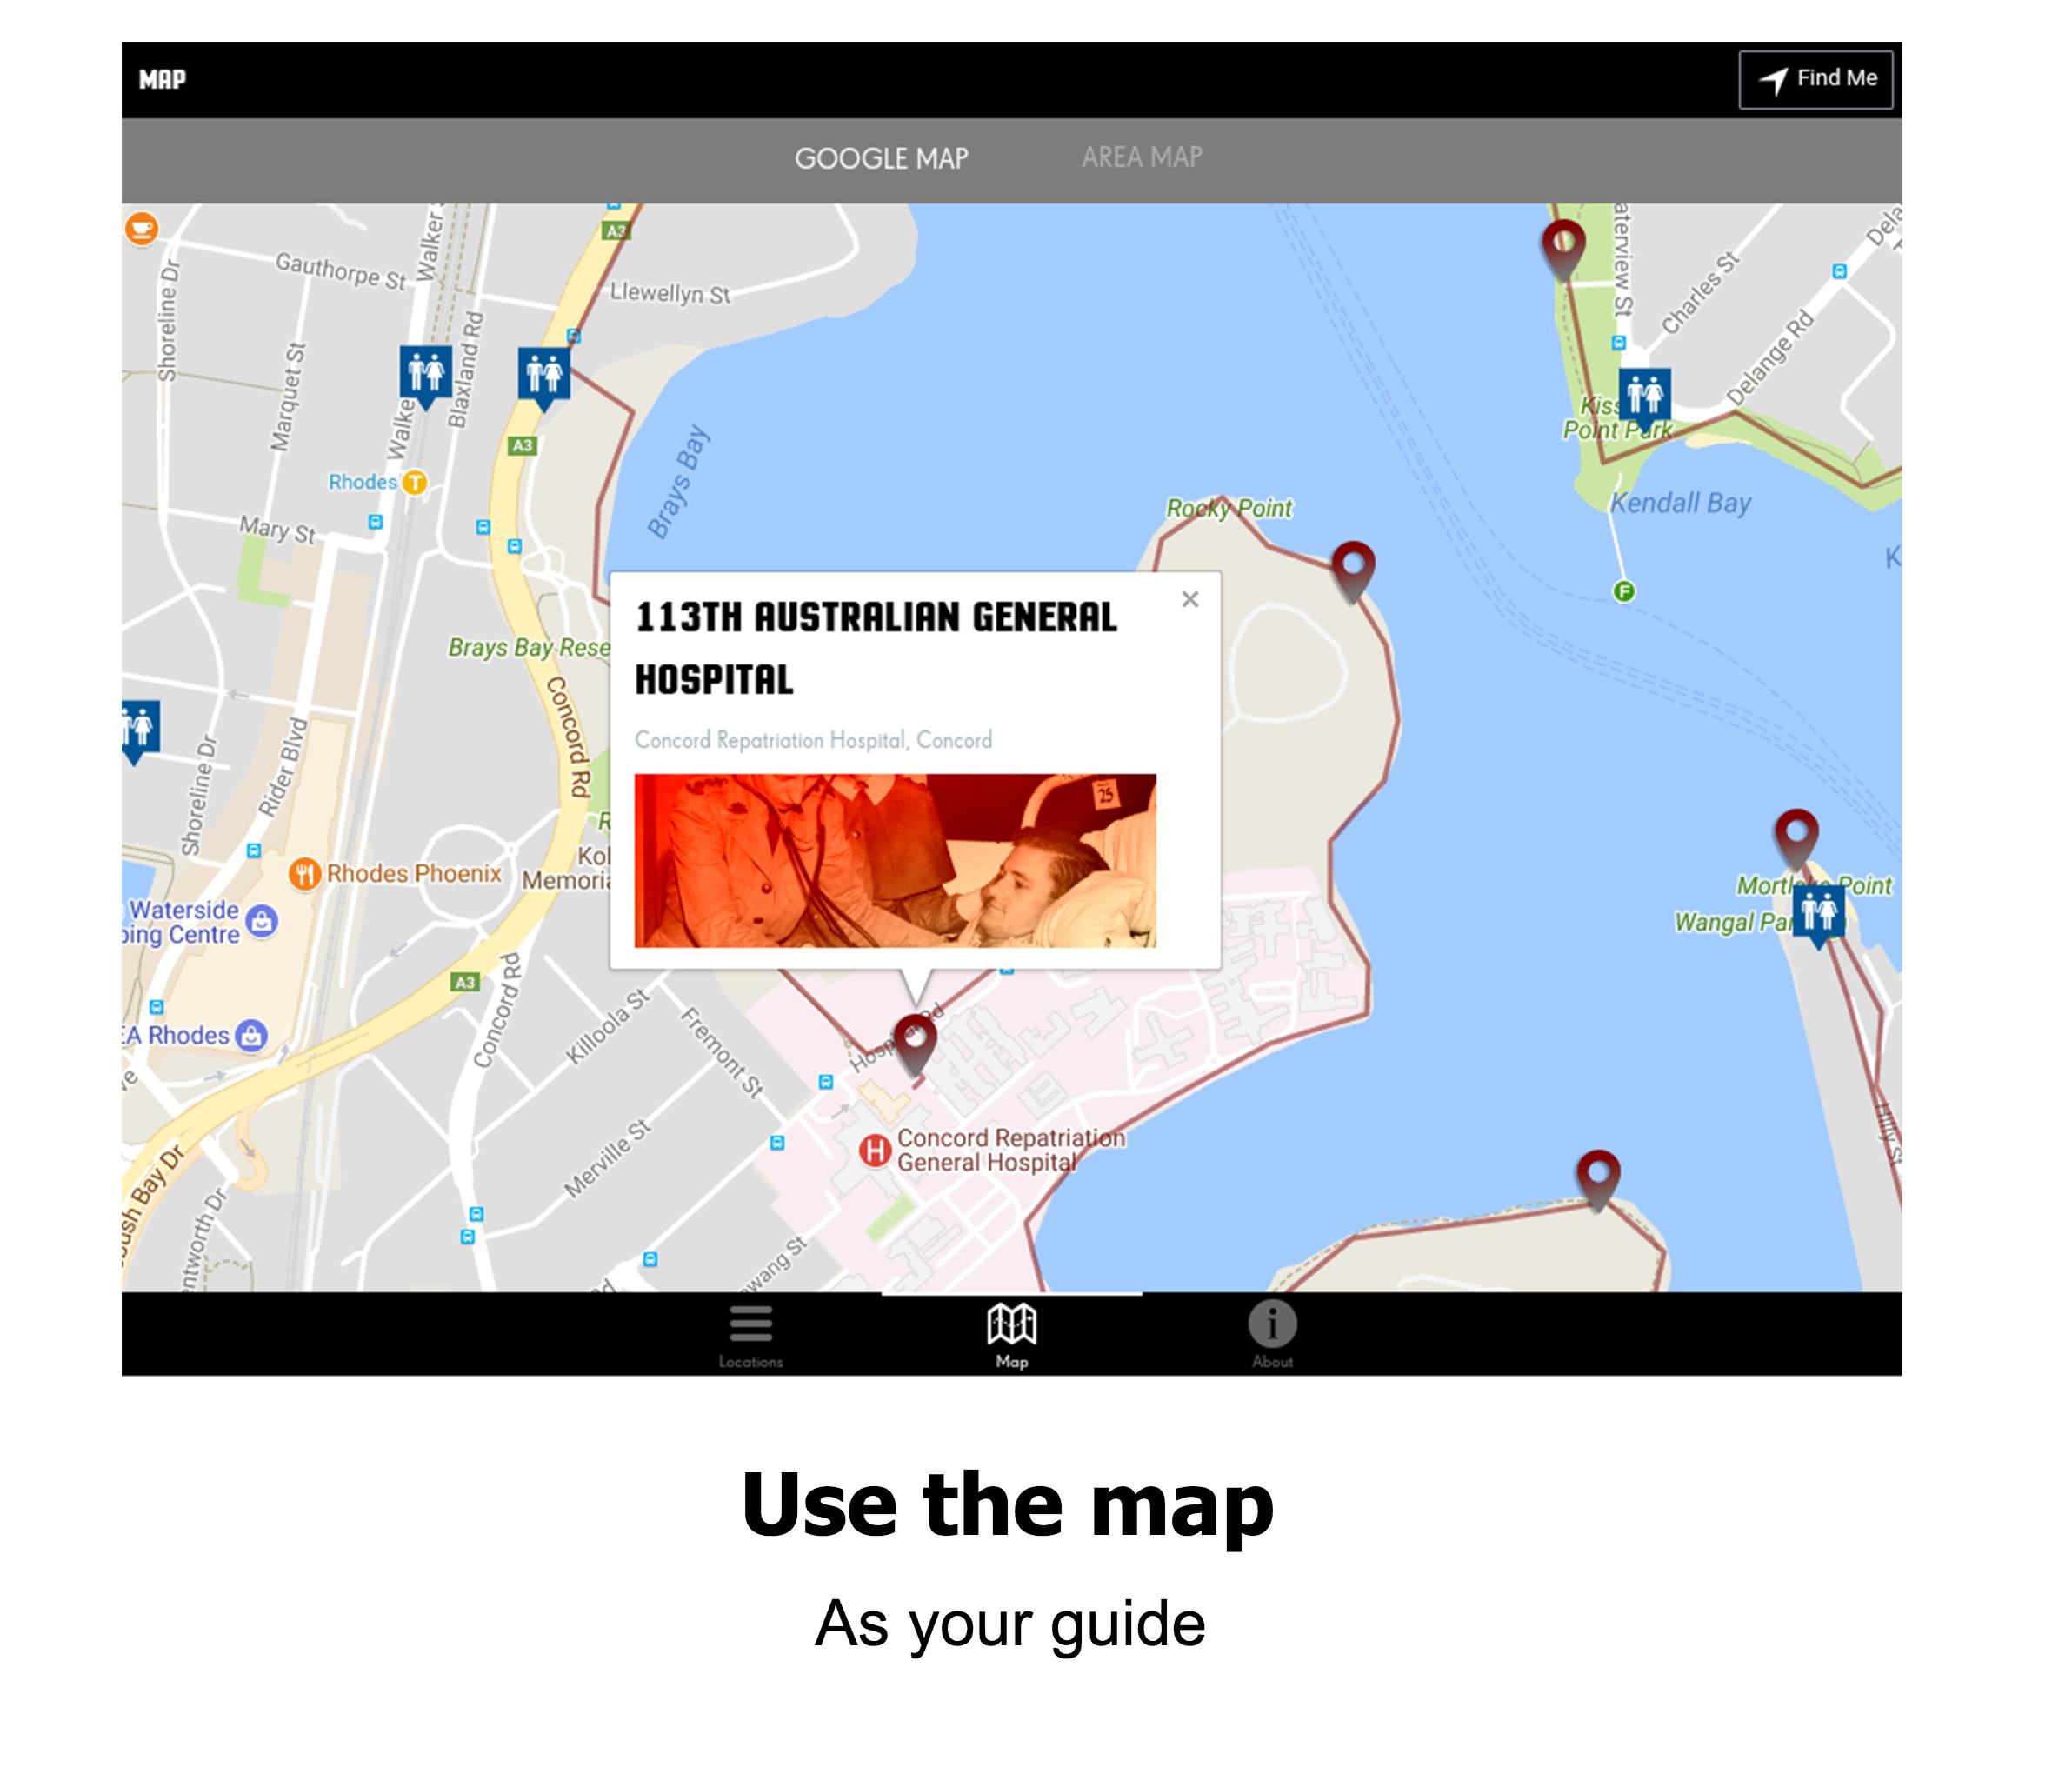The width and height of the screenshot is (2072, 1781).
Task: Select the red pin at Mortlake Point
Action: pos(1796,835)
